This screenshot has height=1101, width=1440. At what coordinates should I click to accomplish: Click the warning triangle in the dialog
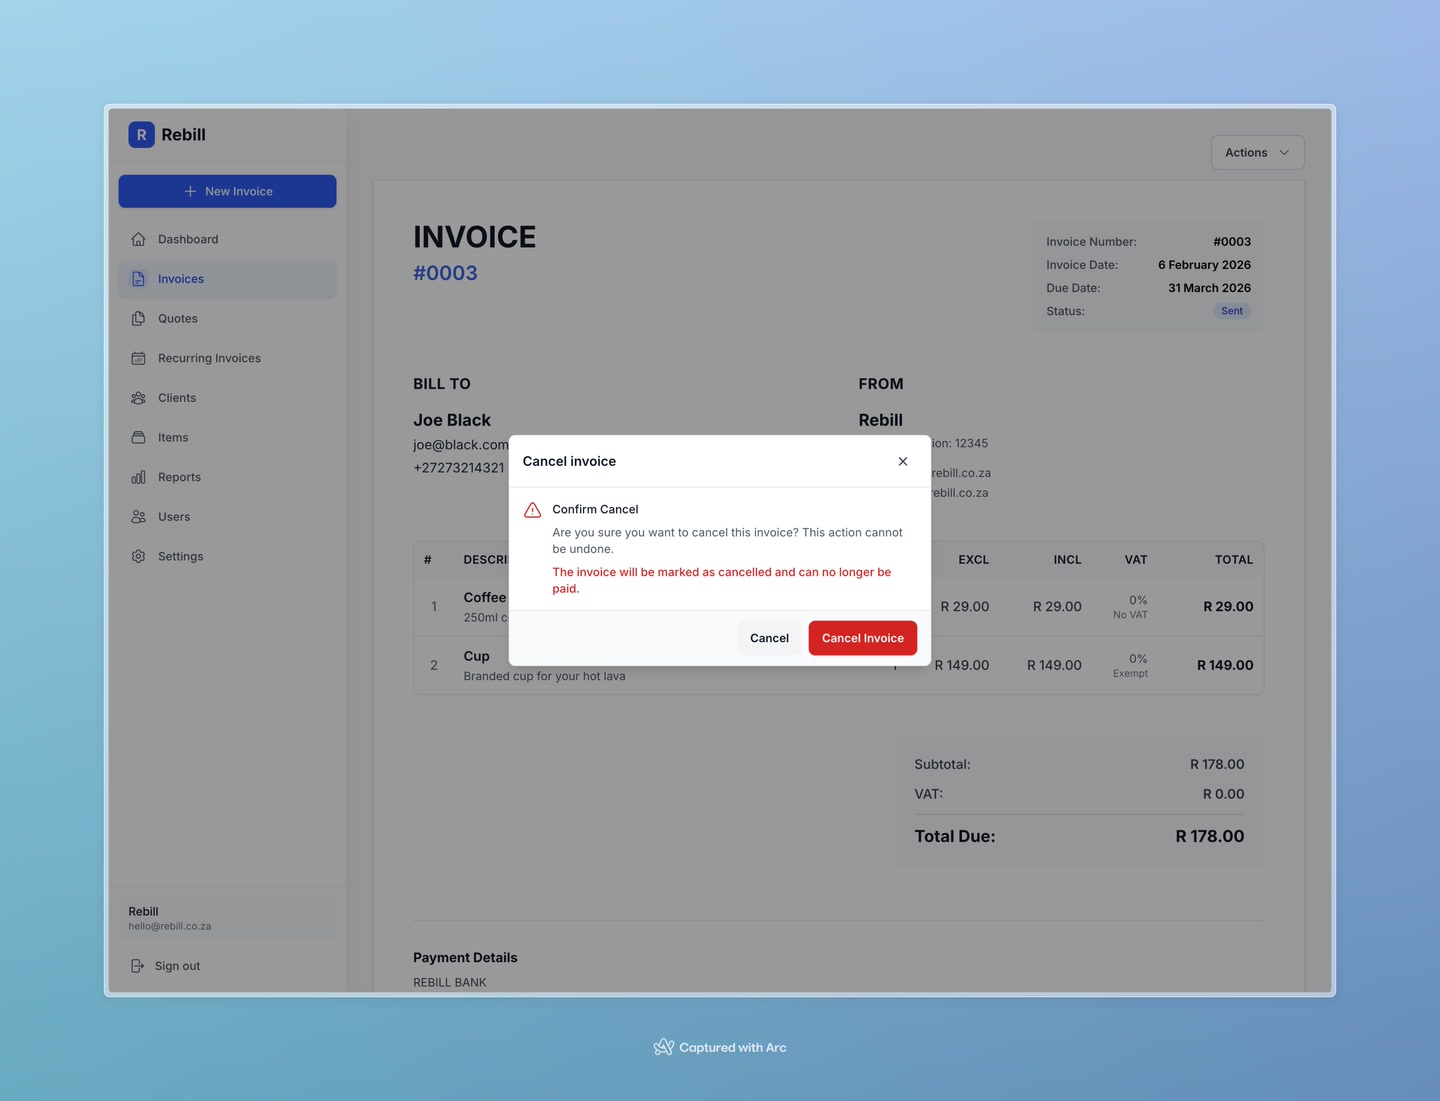[x=532, y=509]
